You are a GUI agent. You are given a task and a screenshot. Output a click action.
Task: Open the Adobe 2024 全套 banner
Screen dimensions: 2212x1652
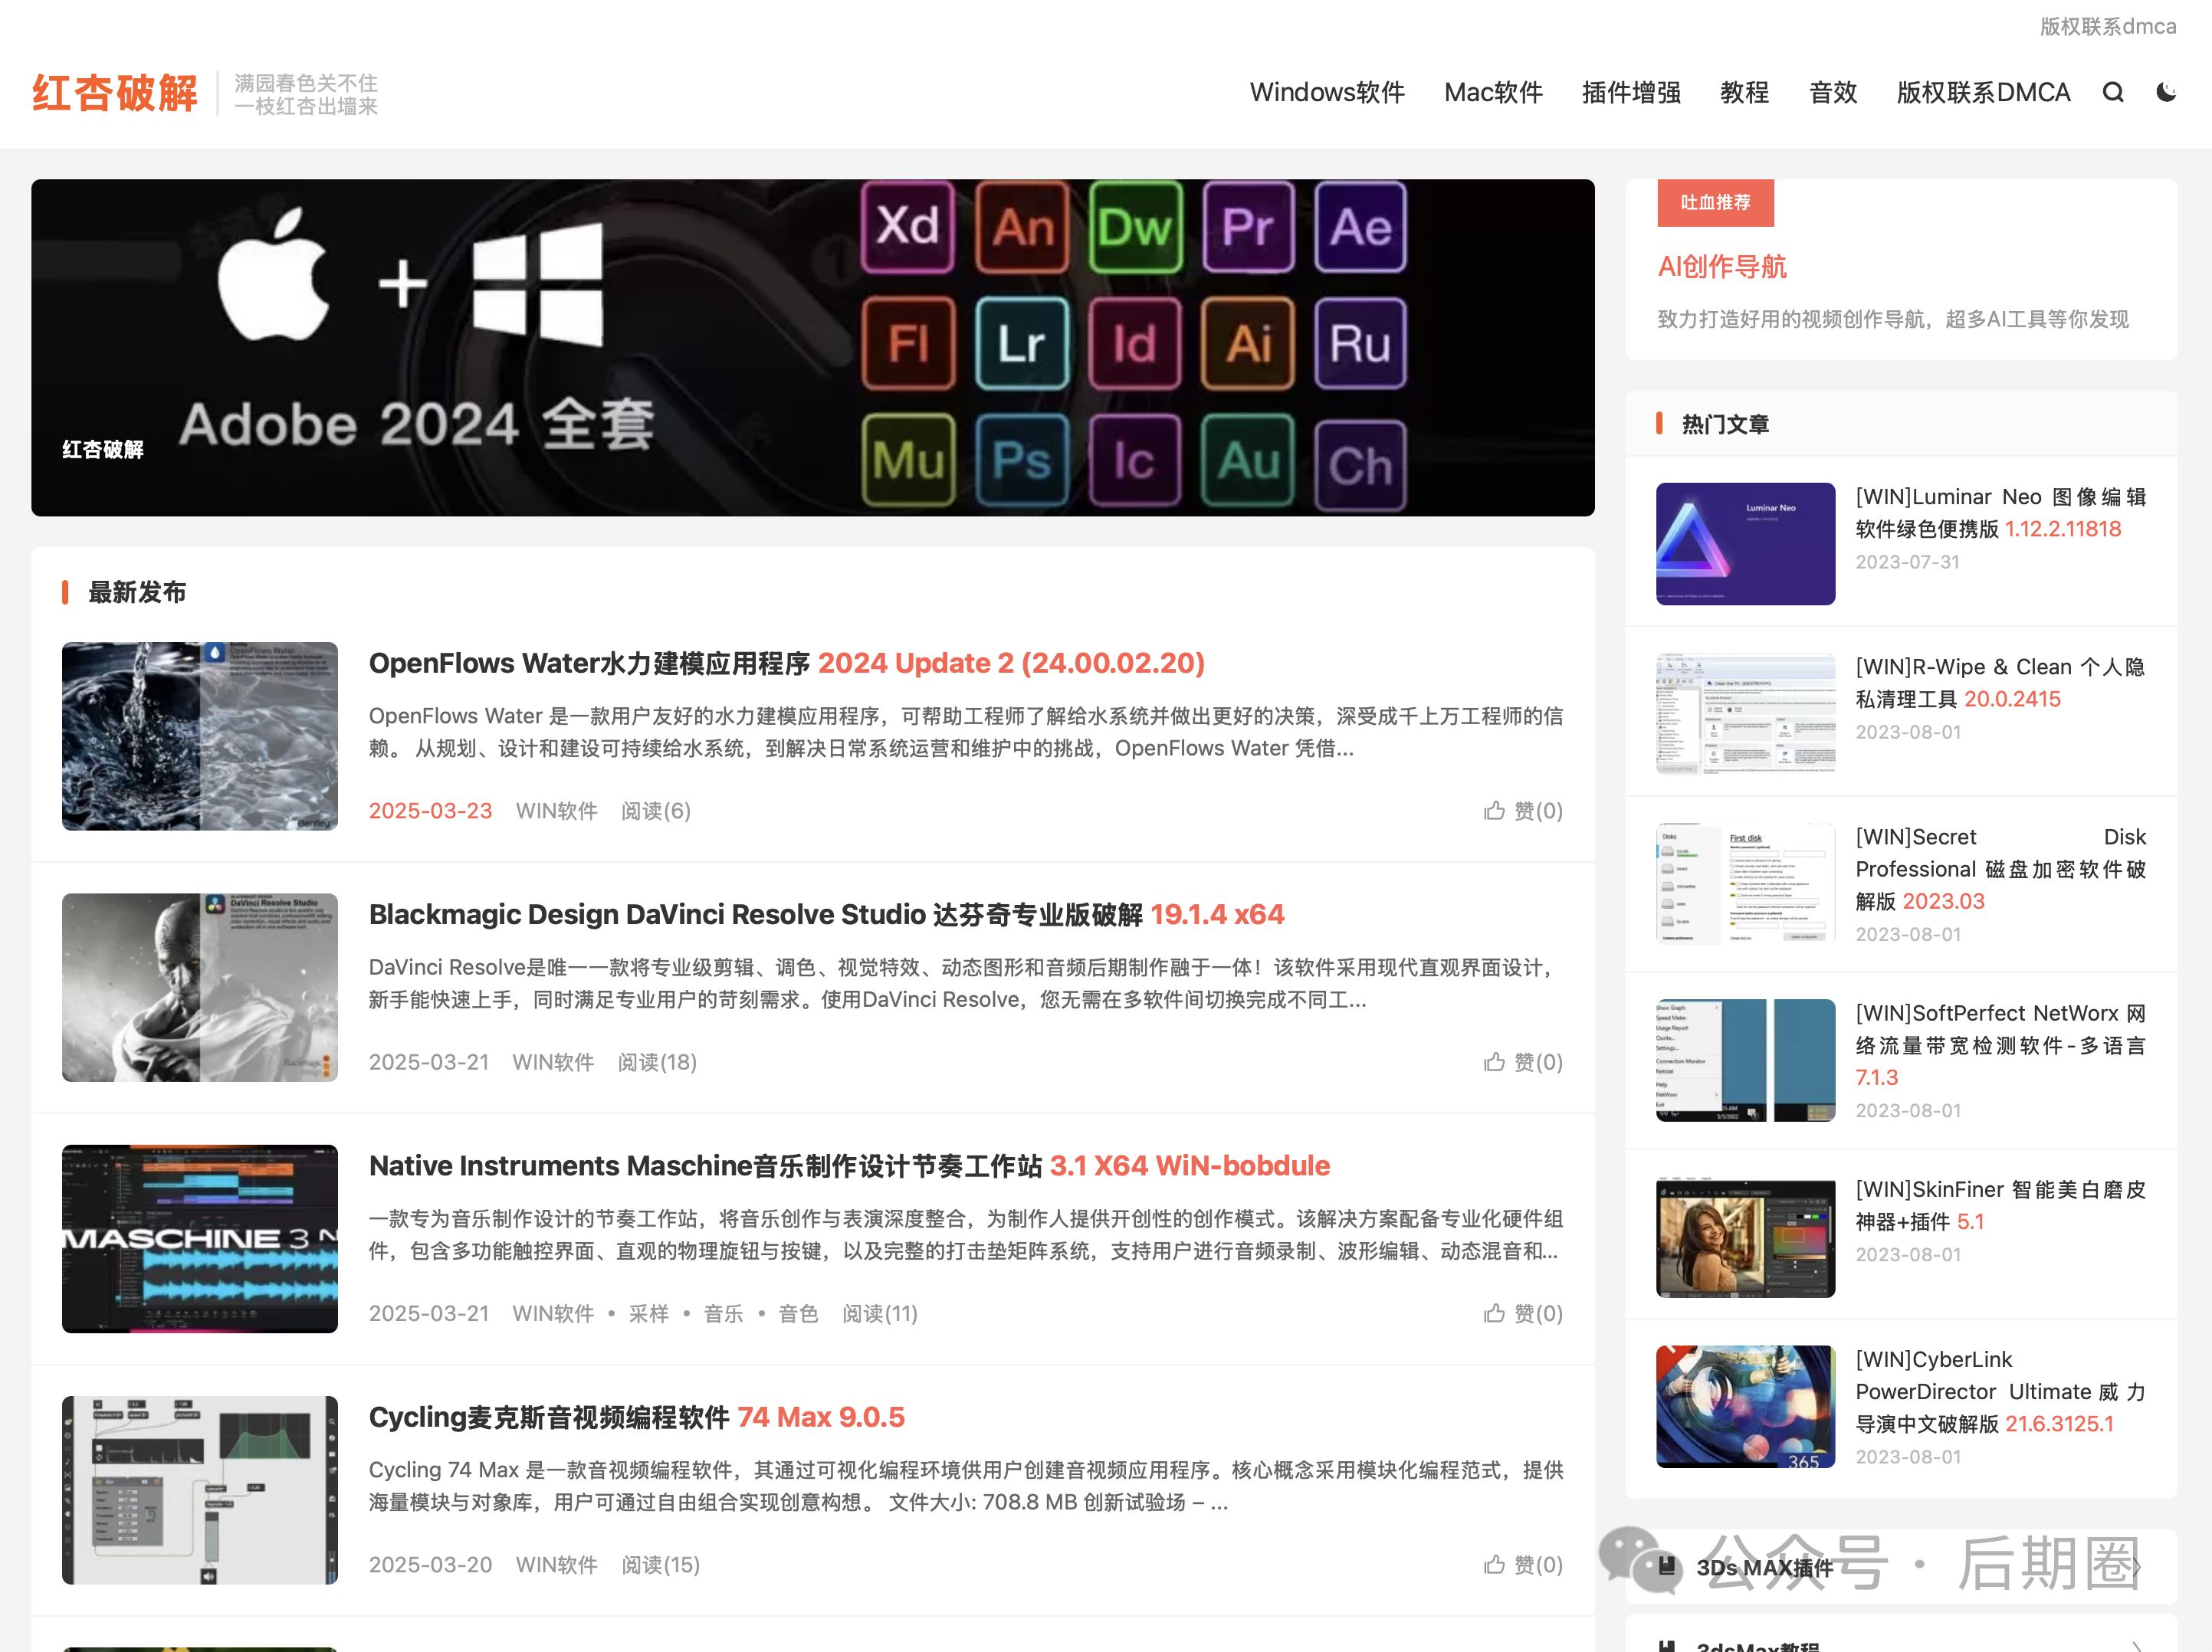pos(812,348)
